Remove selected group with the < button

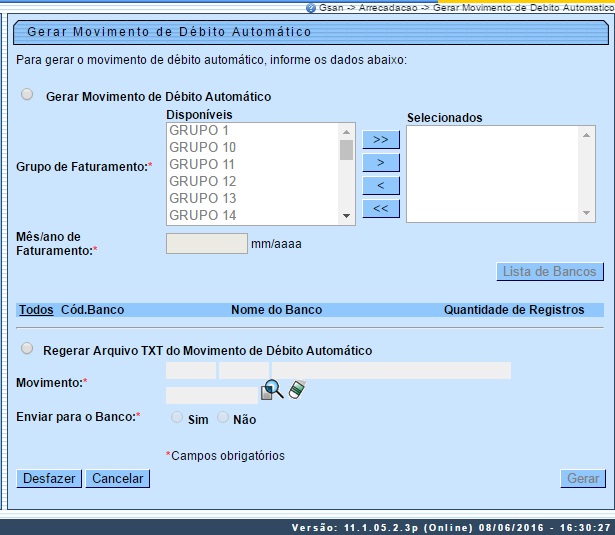click(380, 185)
